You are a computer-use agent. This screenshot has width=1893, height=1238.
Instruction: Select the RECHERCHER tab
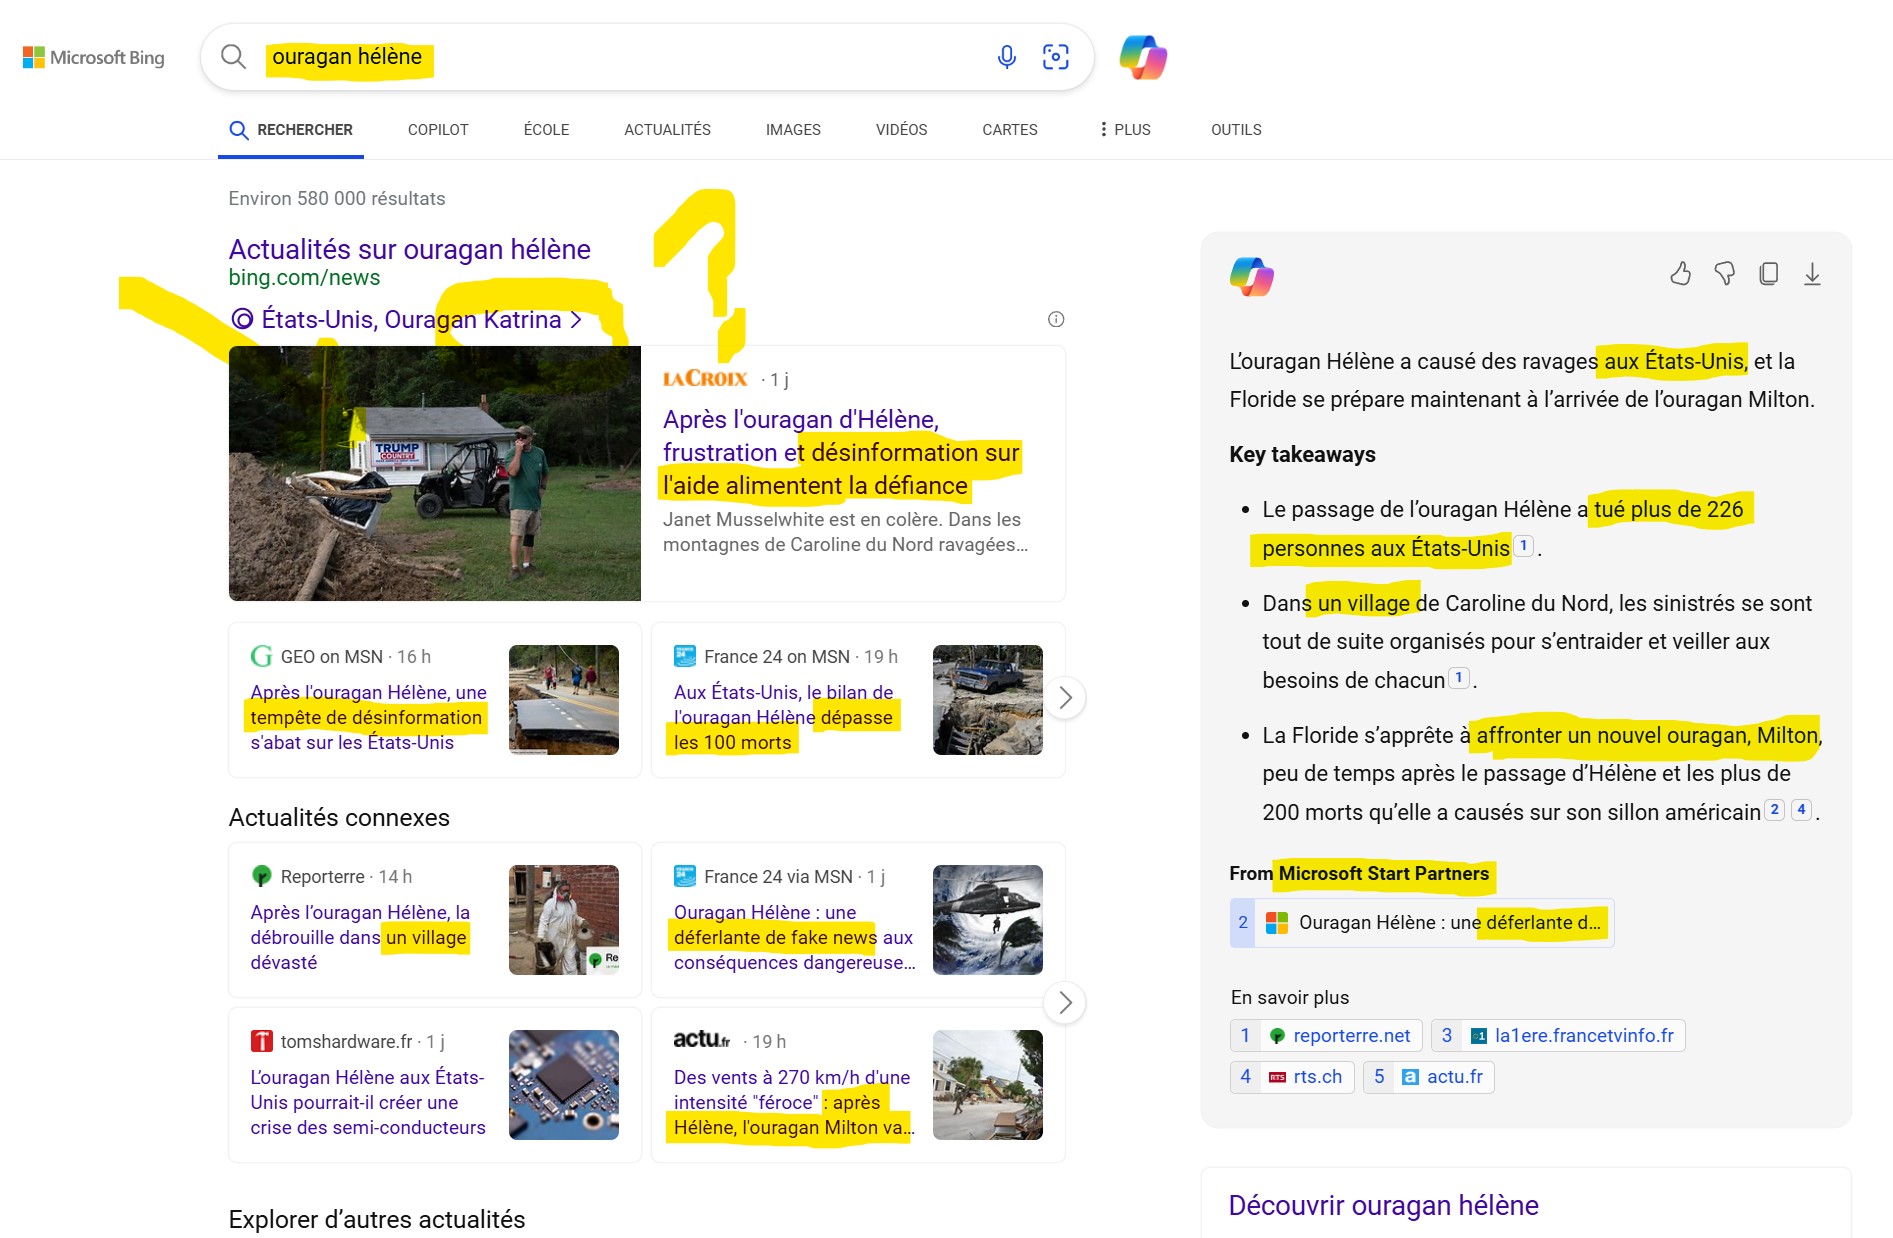click(291, 130)
